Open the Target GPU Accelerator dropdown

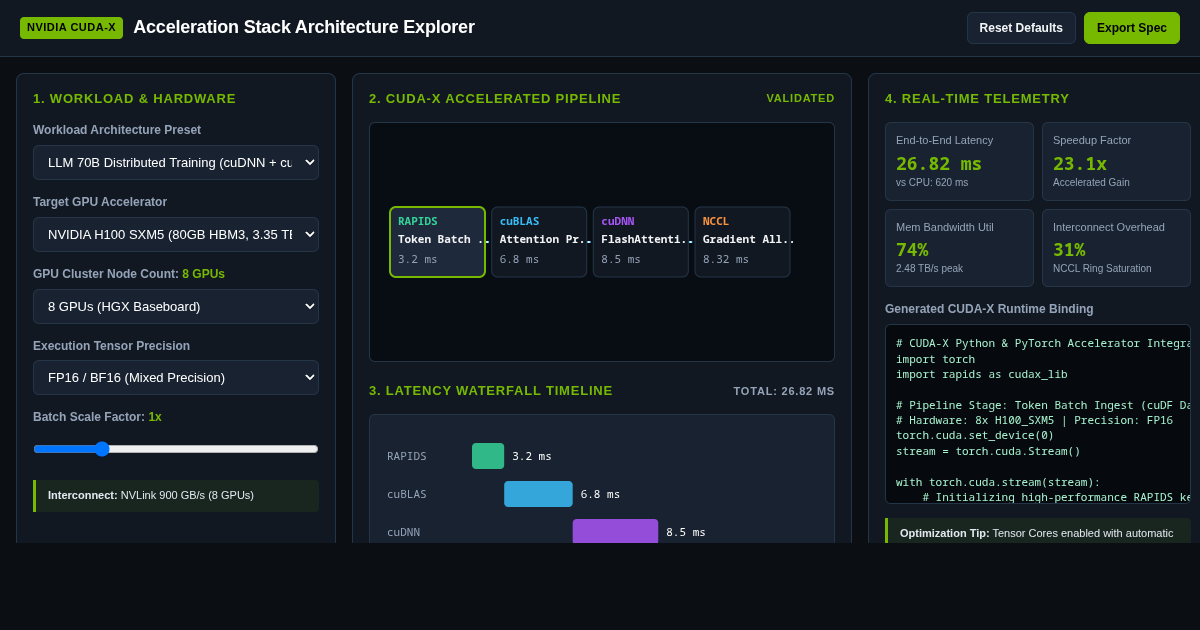tap(176, 234)
